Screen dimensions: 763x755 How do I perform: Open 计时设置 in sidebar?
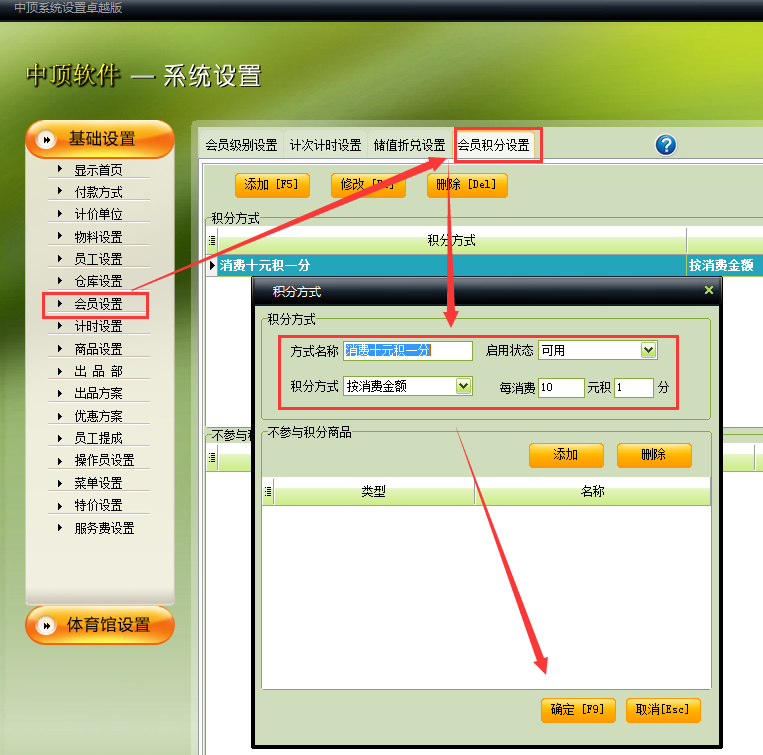coord(98,326)
